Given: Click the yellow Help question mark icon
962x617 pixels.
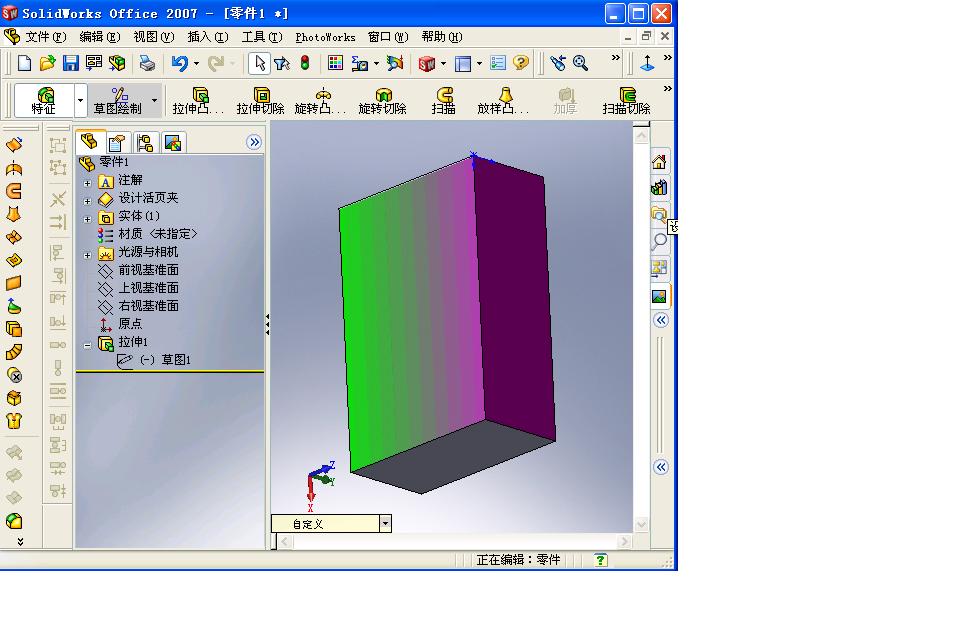Looking at the screenshot, I should [x=521, y=63].
